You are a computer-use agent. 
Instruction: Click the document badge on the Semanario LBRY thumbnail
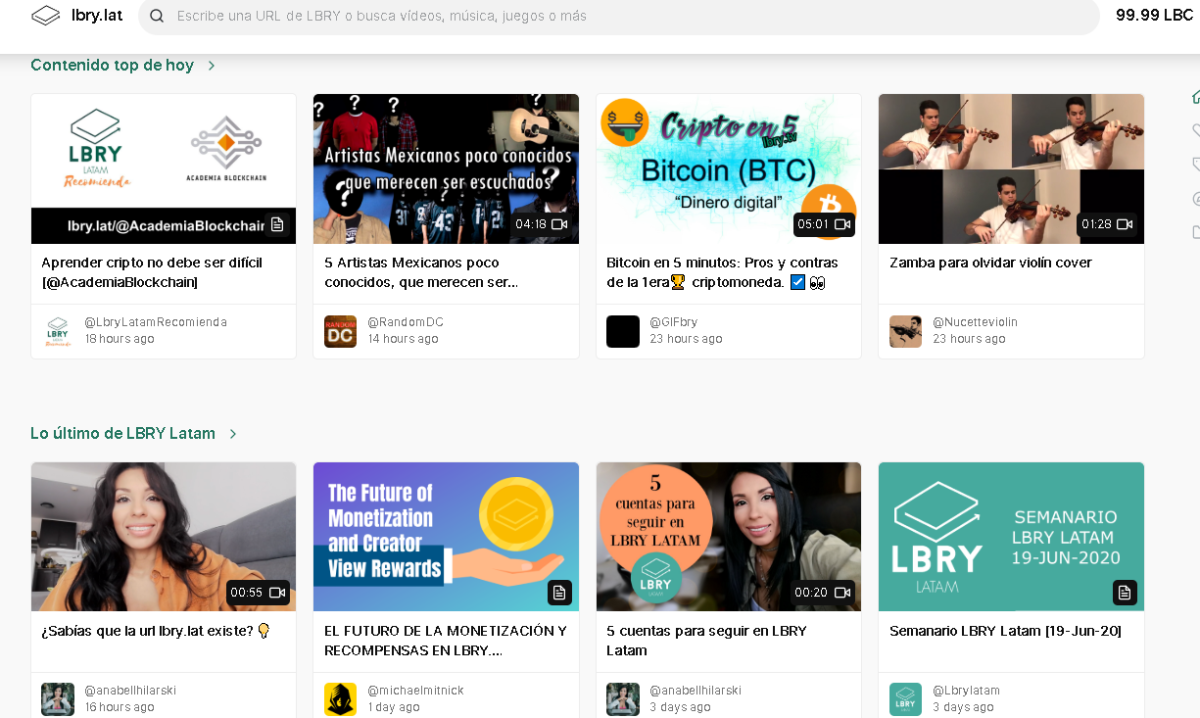coord(1125,592)
